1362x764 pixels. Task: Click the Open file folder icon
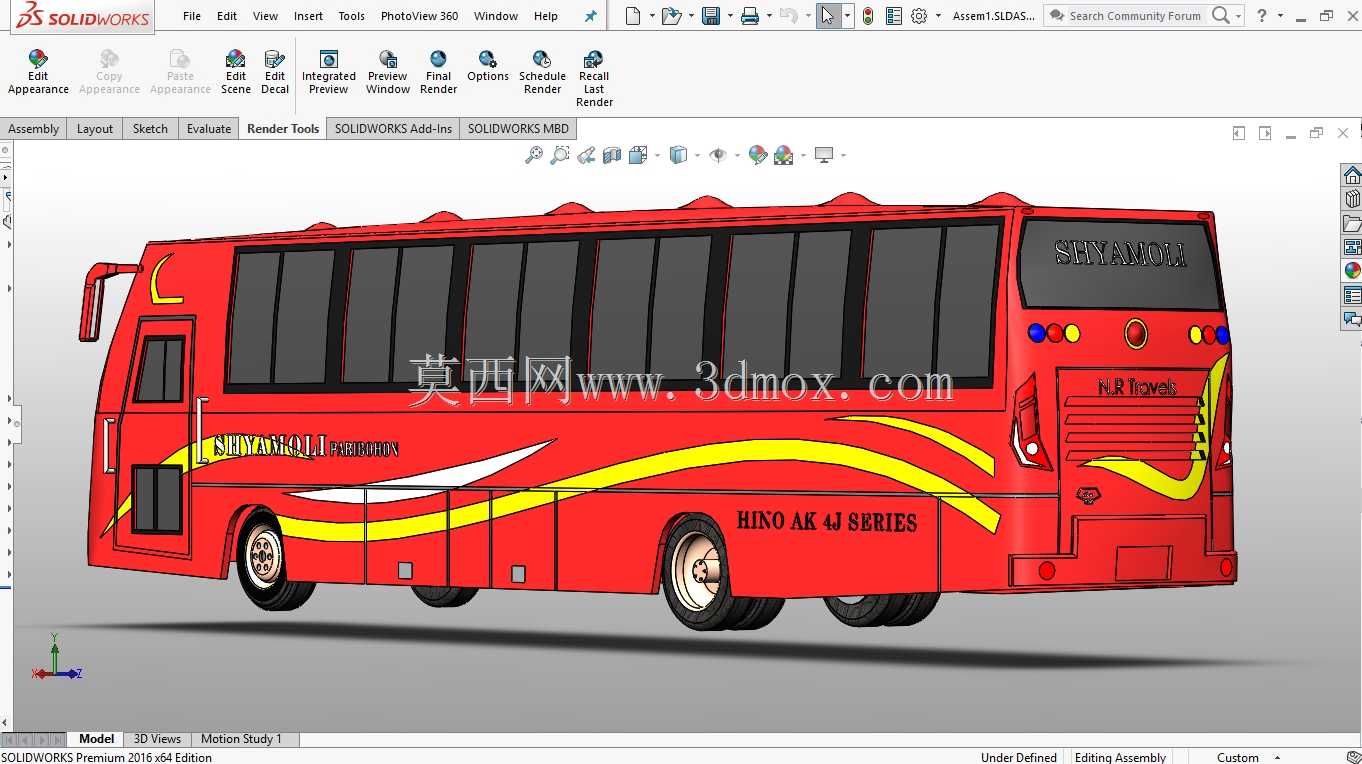[x=671, y=16]
